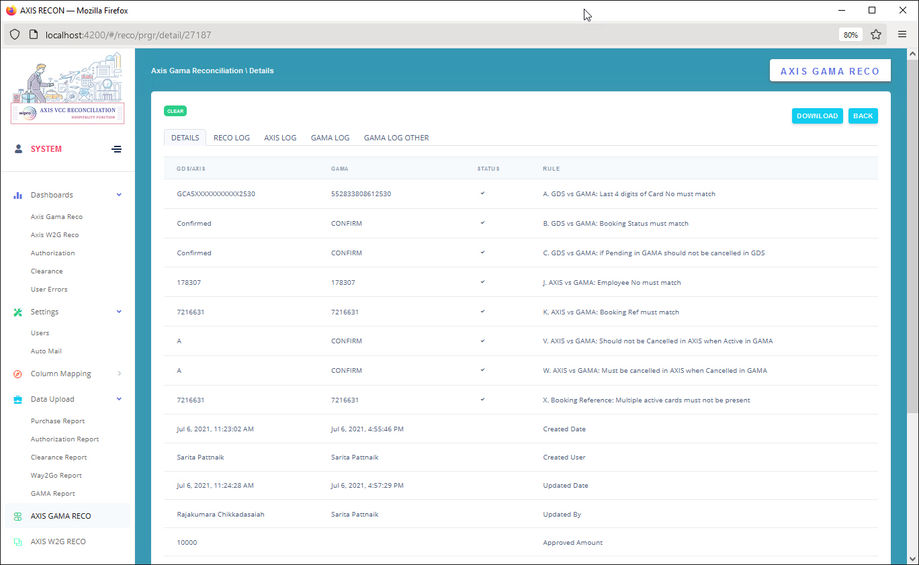Click the status checkmark for rule W

482,370
